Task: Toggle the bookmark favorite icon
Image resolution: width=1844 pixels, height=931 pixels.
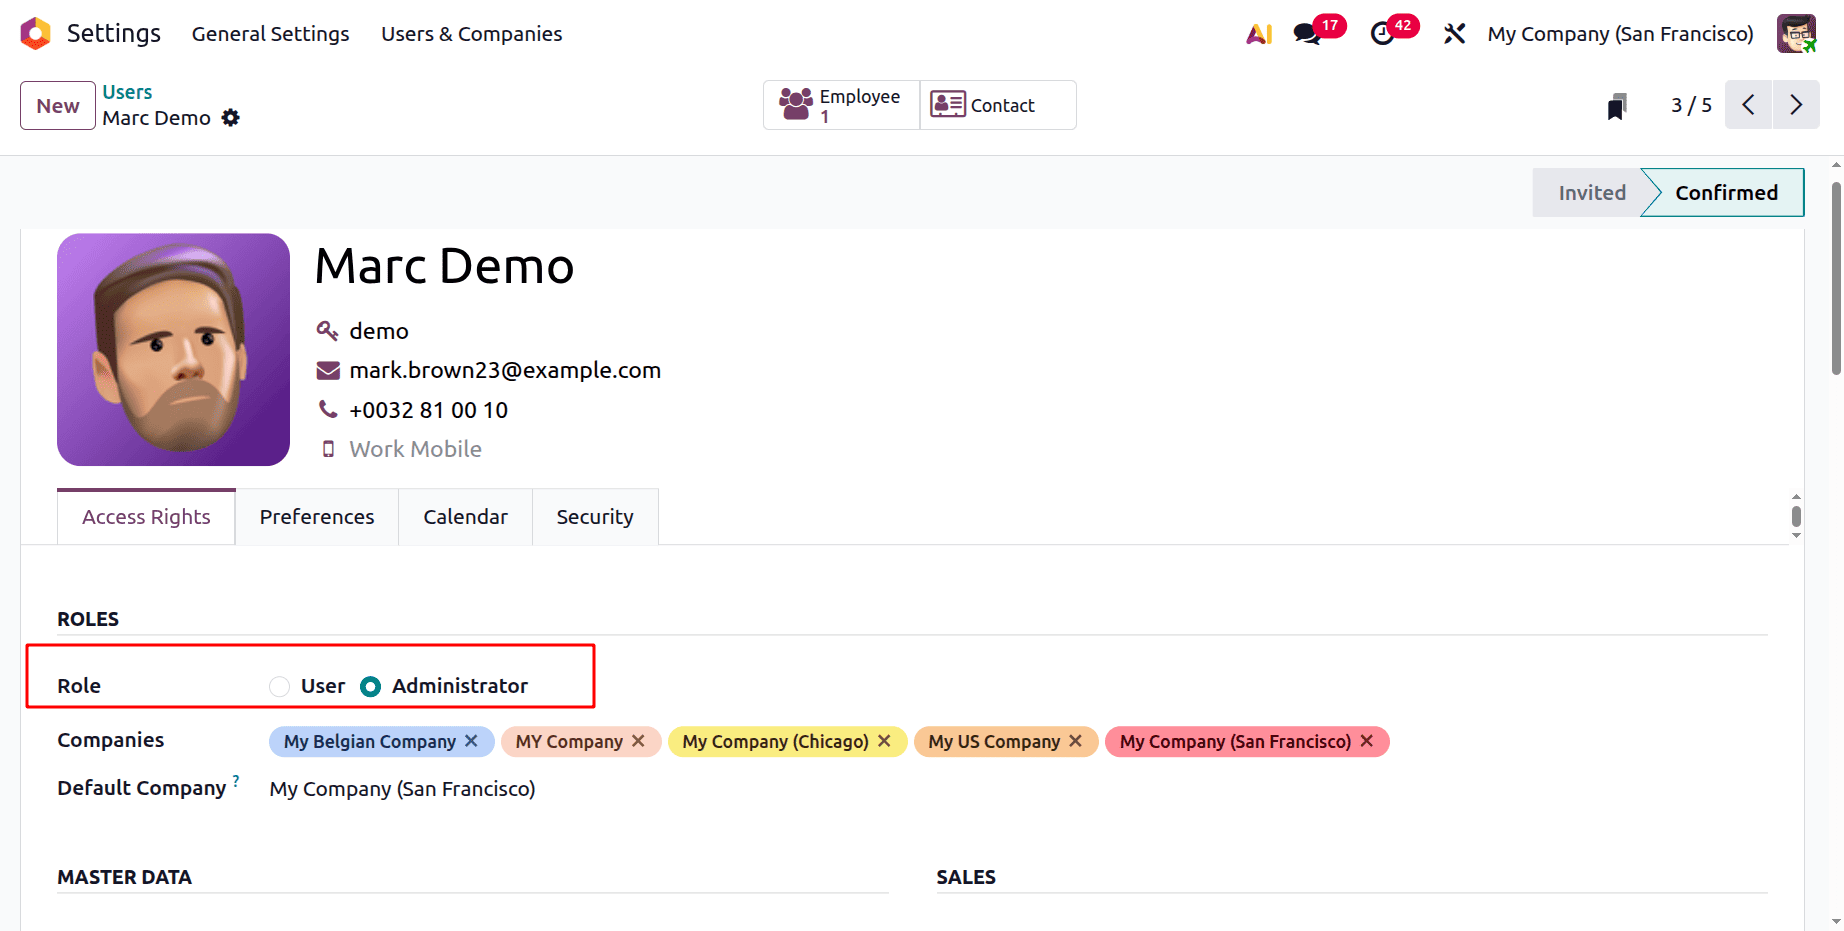Action: click(x=1618, y=104)
